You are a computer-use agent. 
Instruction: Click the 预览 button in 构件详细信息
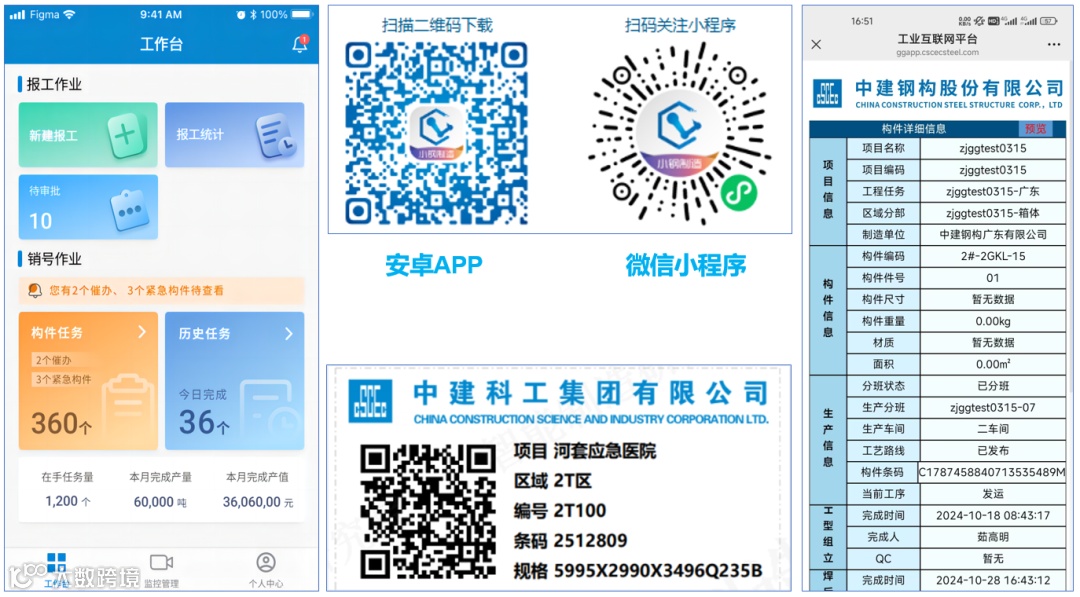(1035, 129)
